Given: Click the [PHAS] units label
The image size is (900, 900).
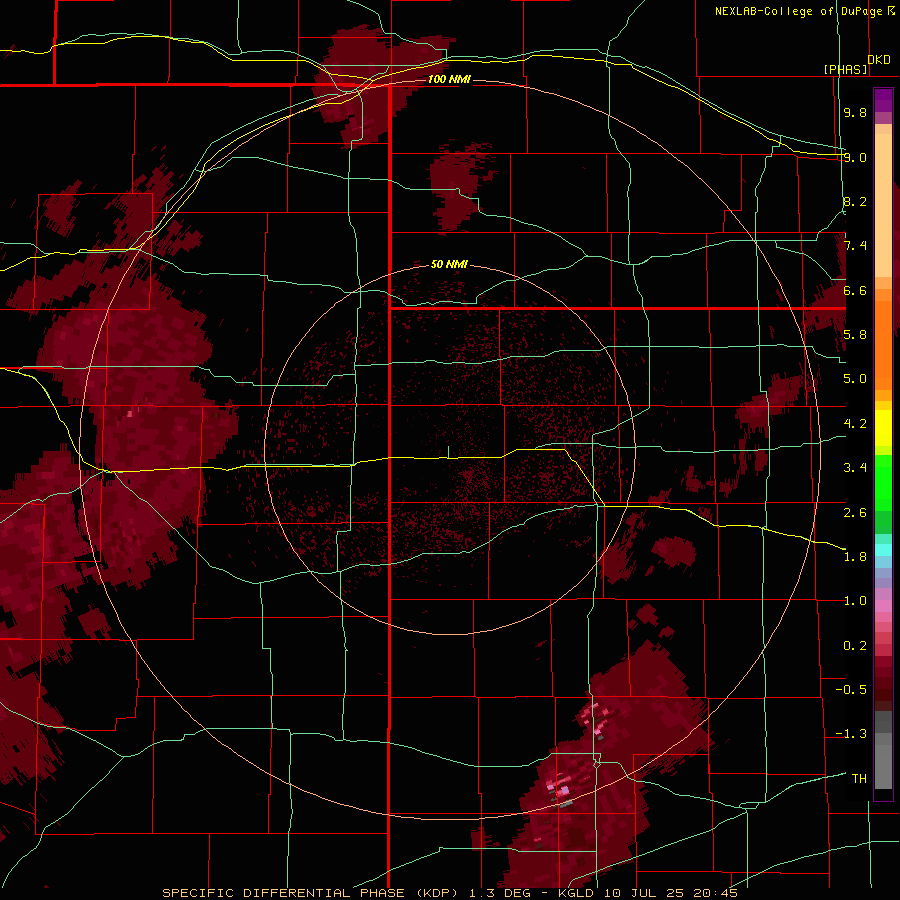Looking at the screenshot, I should [845, 69].
